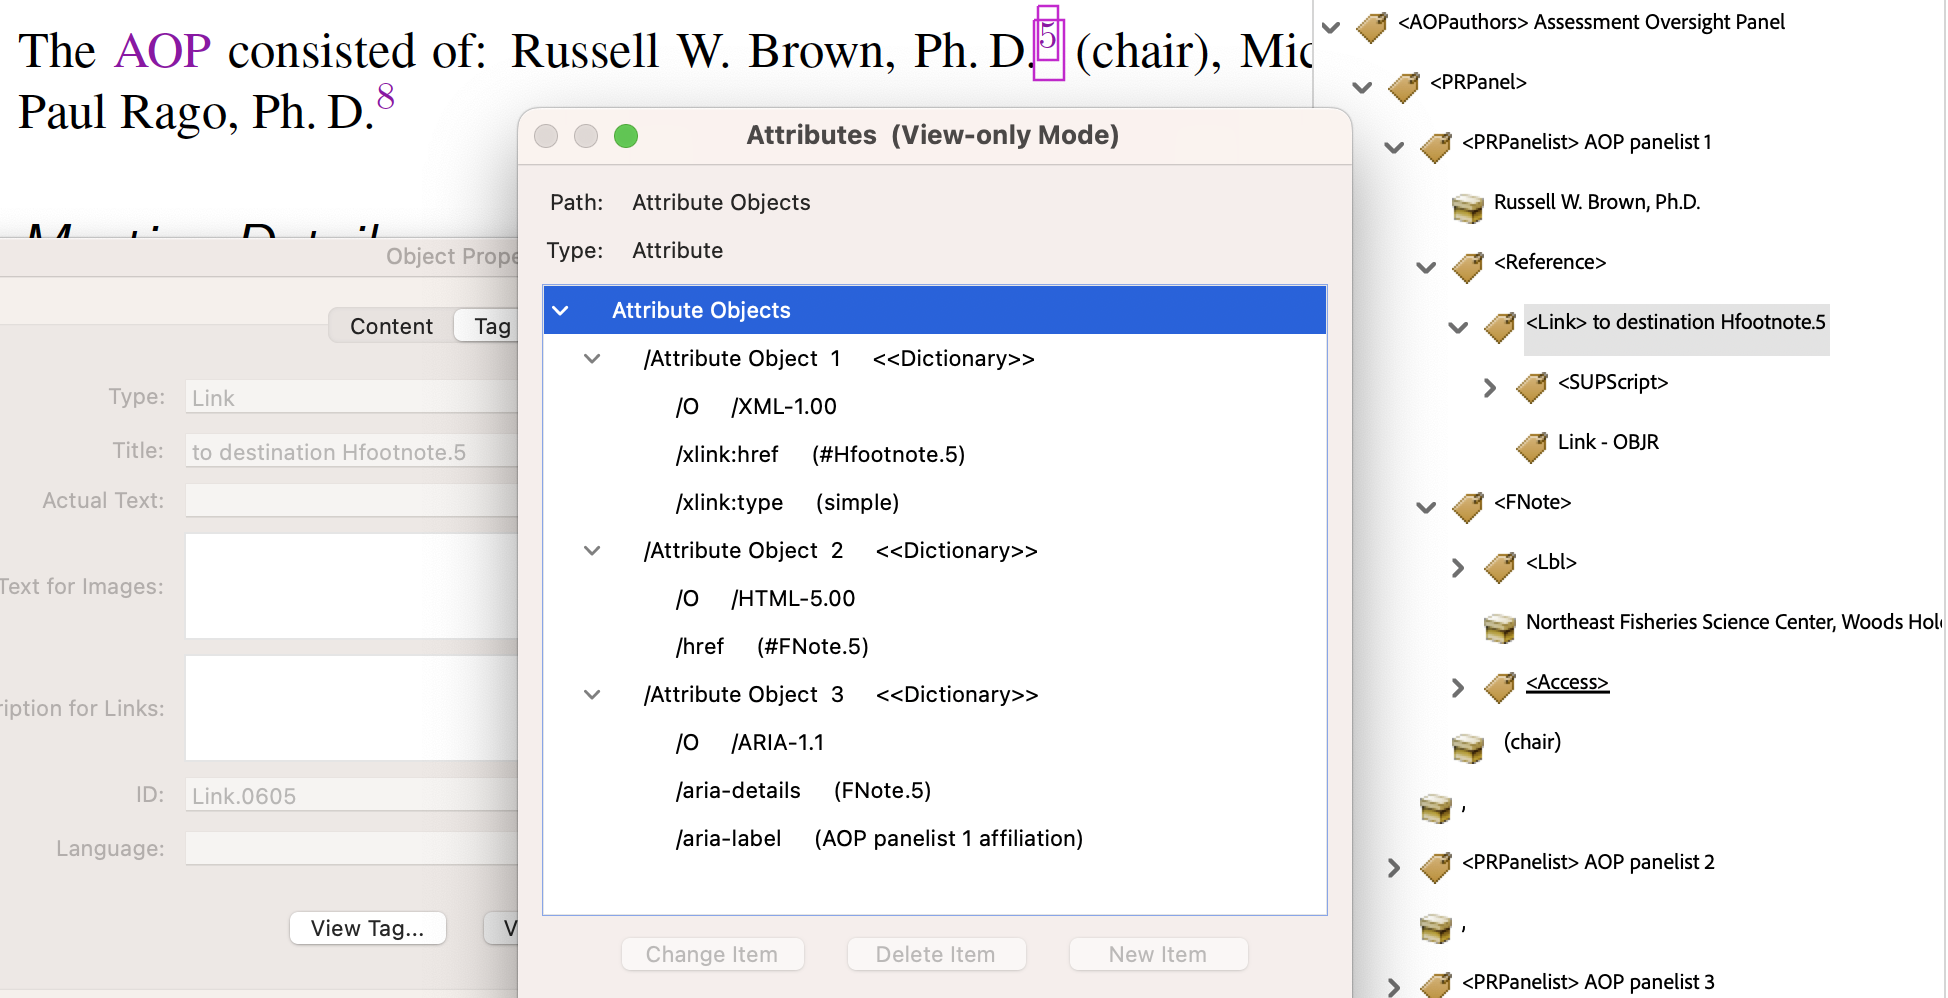Click the content box icon for Russell W. Brown
1948x998 pixels.
pyautogui.click(x=1467, y=207)
